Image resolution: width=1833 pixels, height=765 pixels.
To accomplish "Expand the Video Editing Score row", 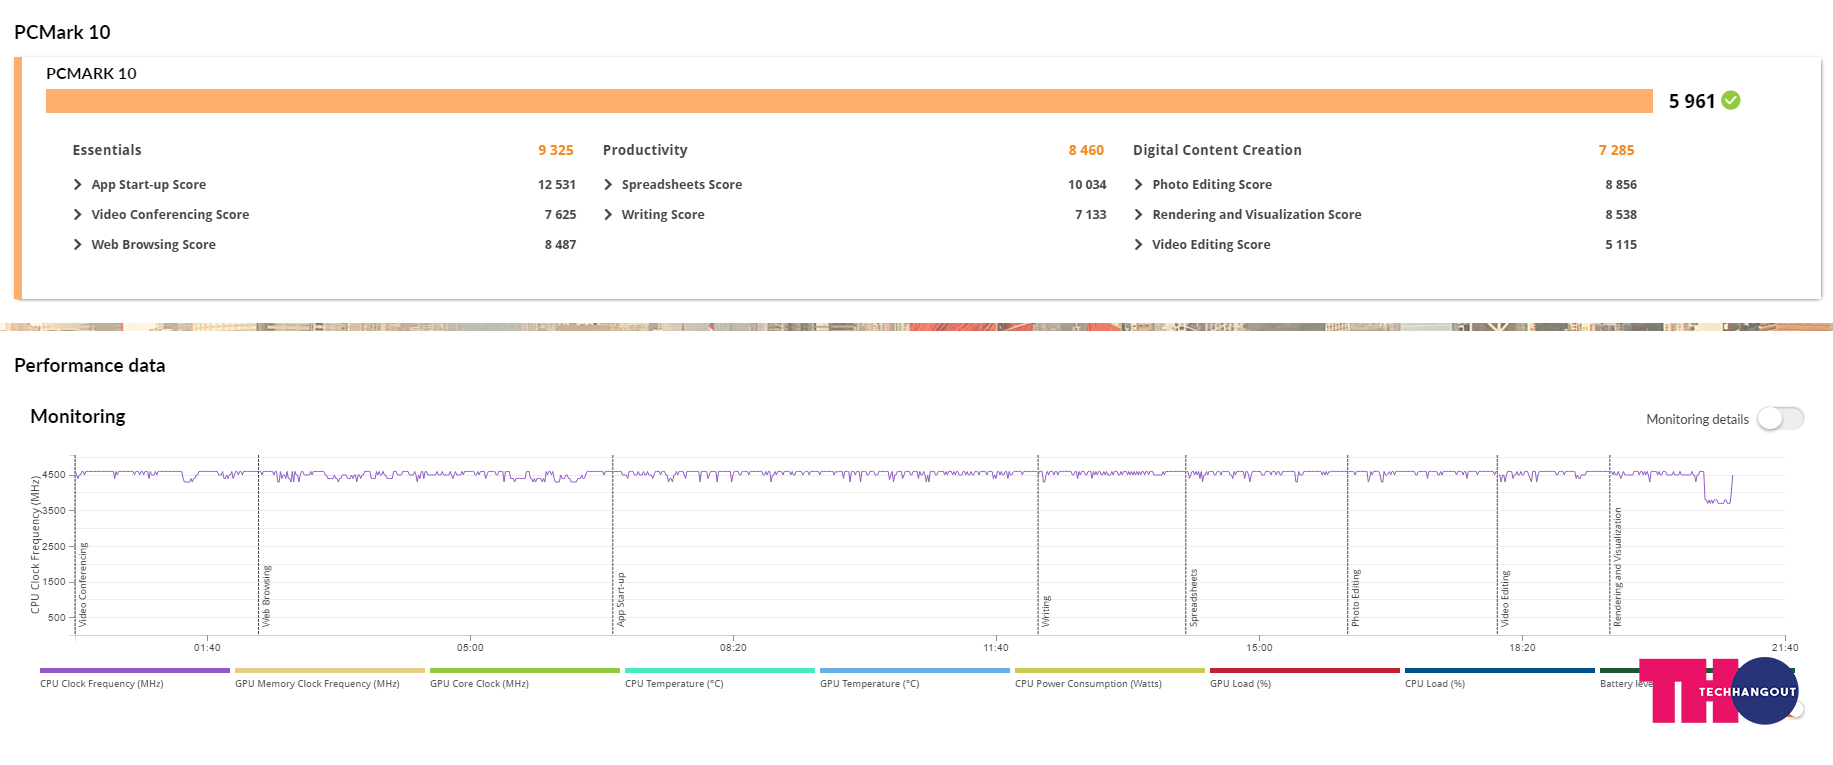I will 1138,245.
